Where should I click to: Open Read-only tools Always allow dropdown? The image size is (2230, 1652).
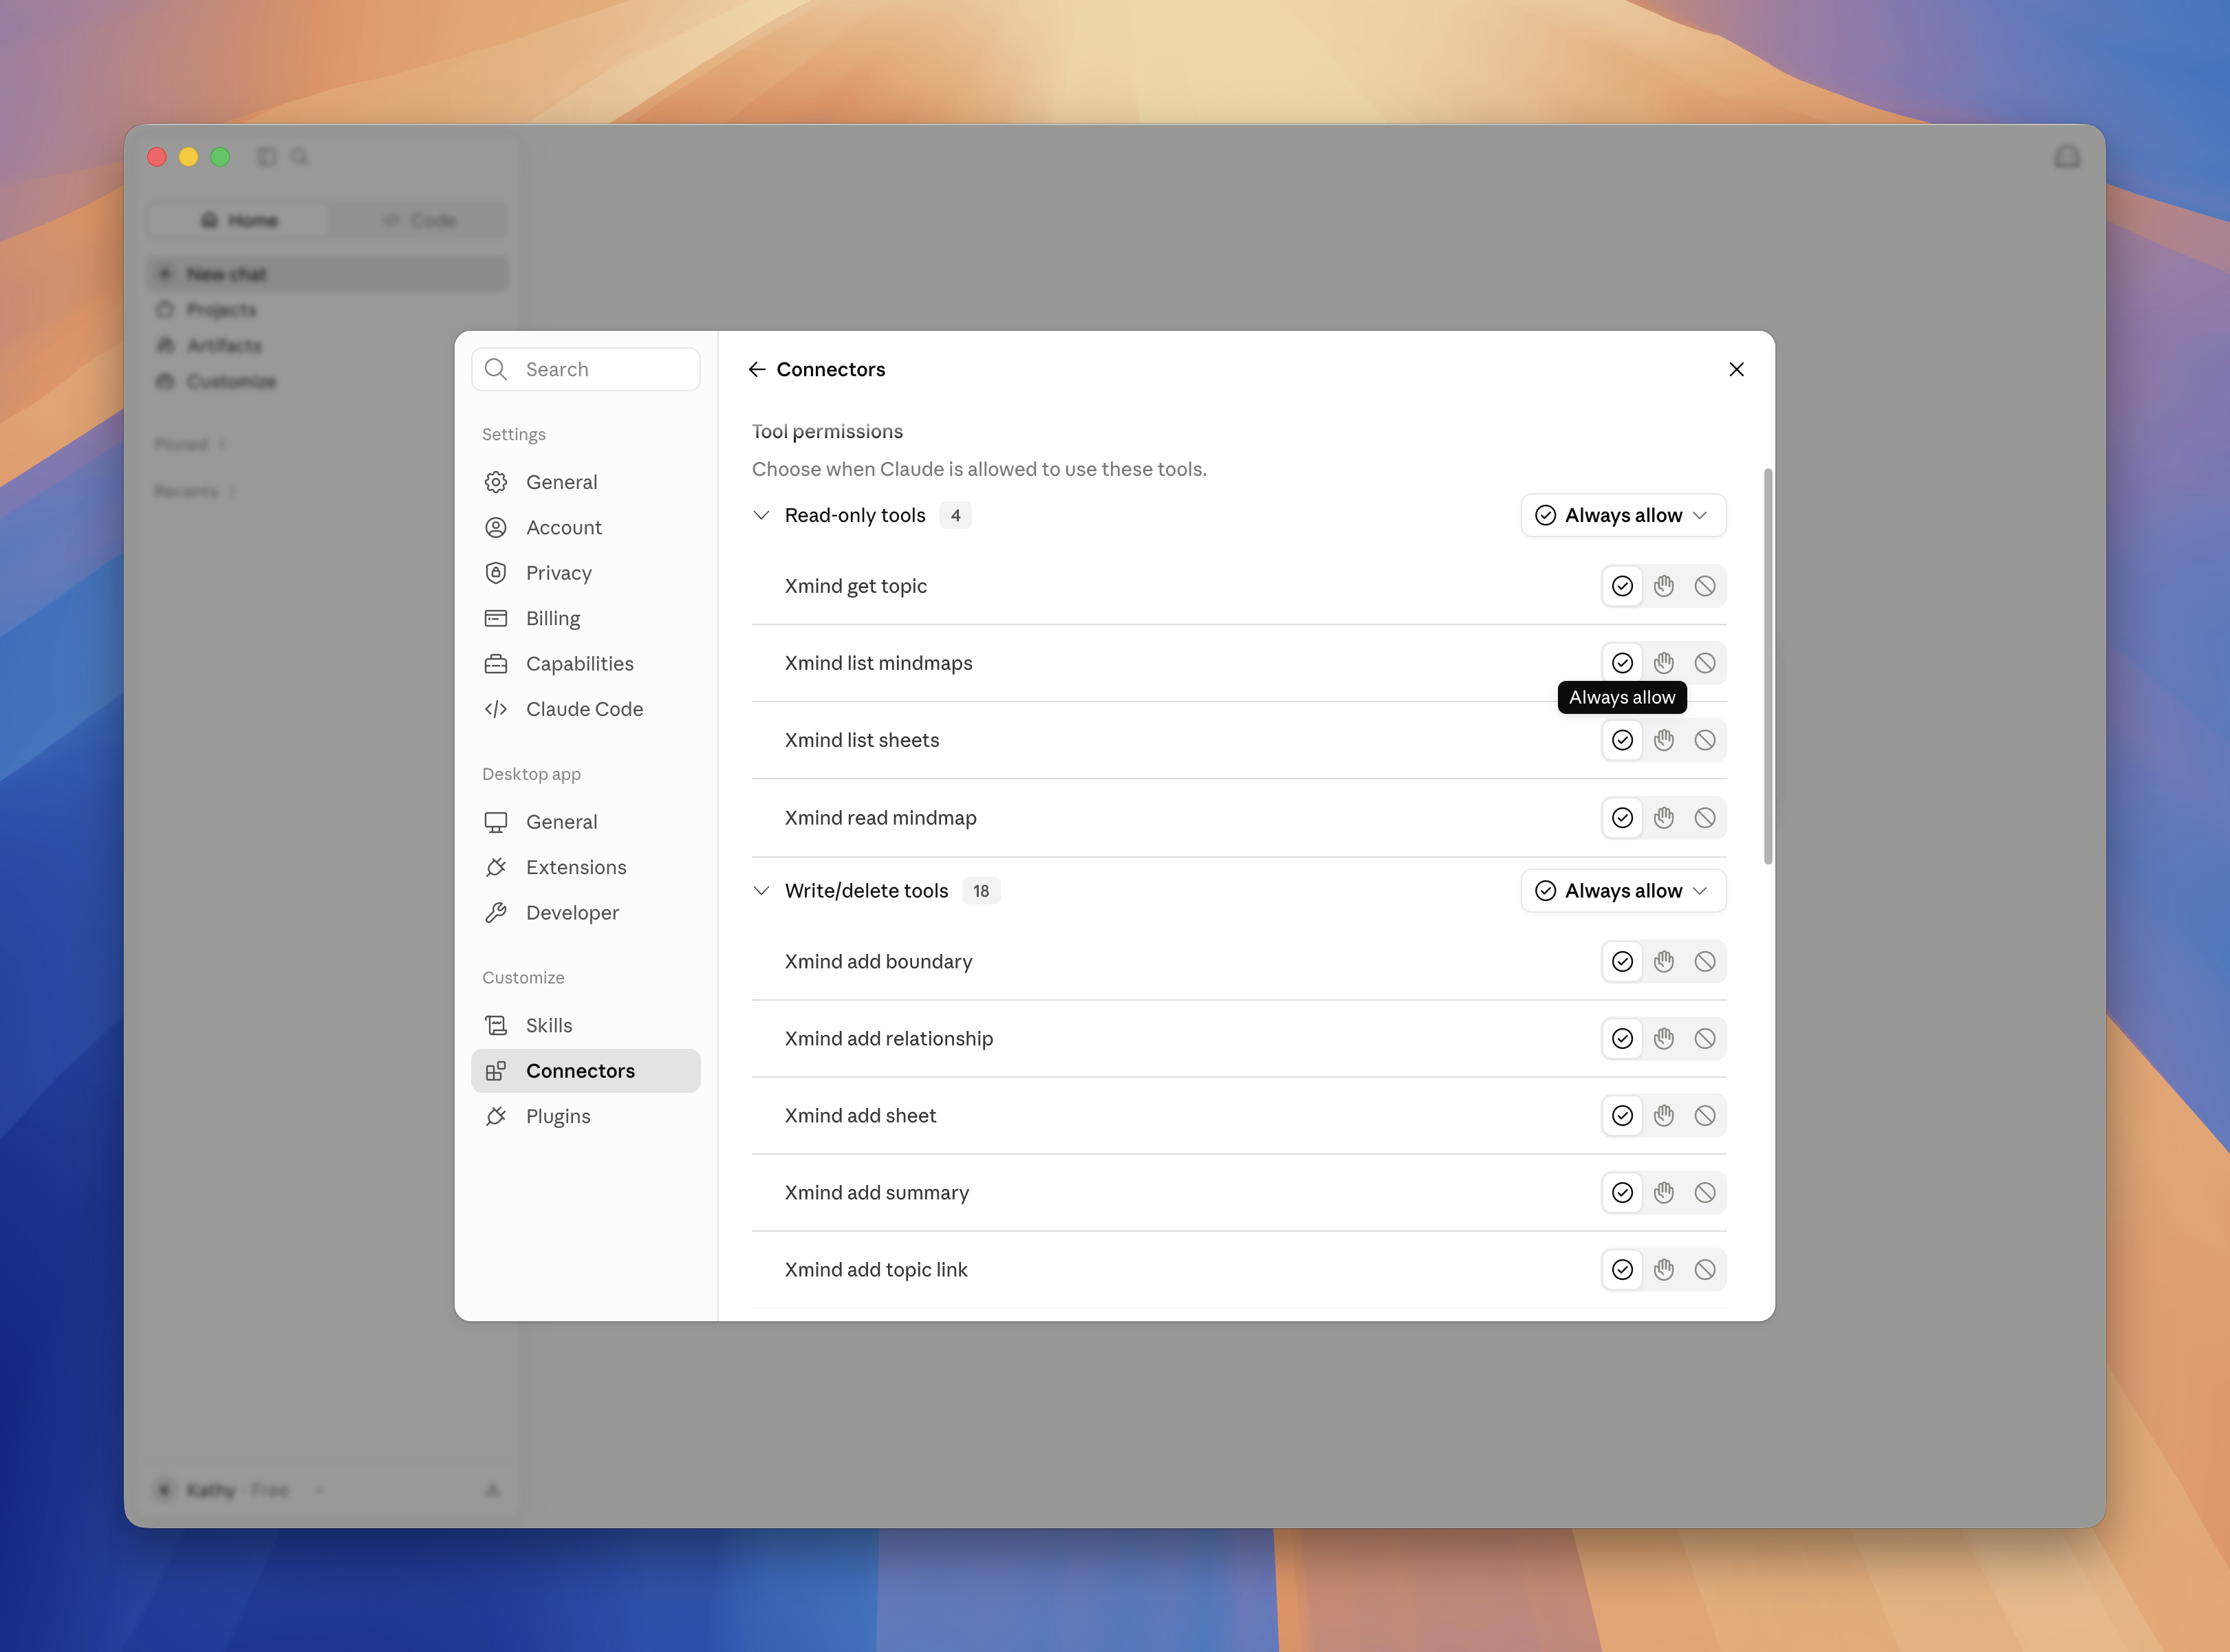tap(1623, 515)
